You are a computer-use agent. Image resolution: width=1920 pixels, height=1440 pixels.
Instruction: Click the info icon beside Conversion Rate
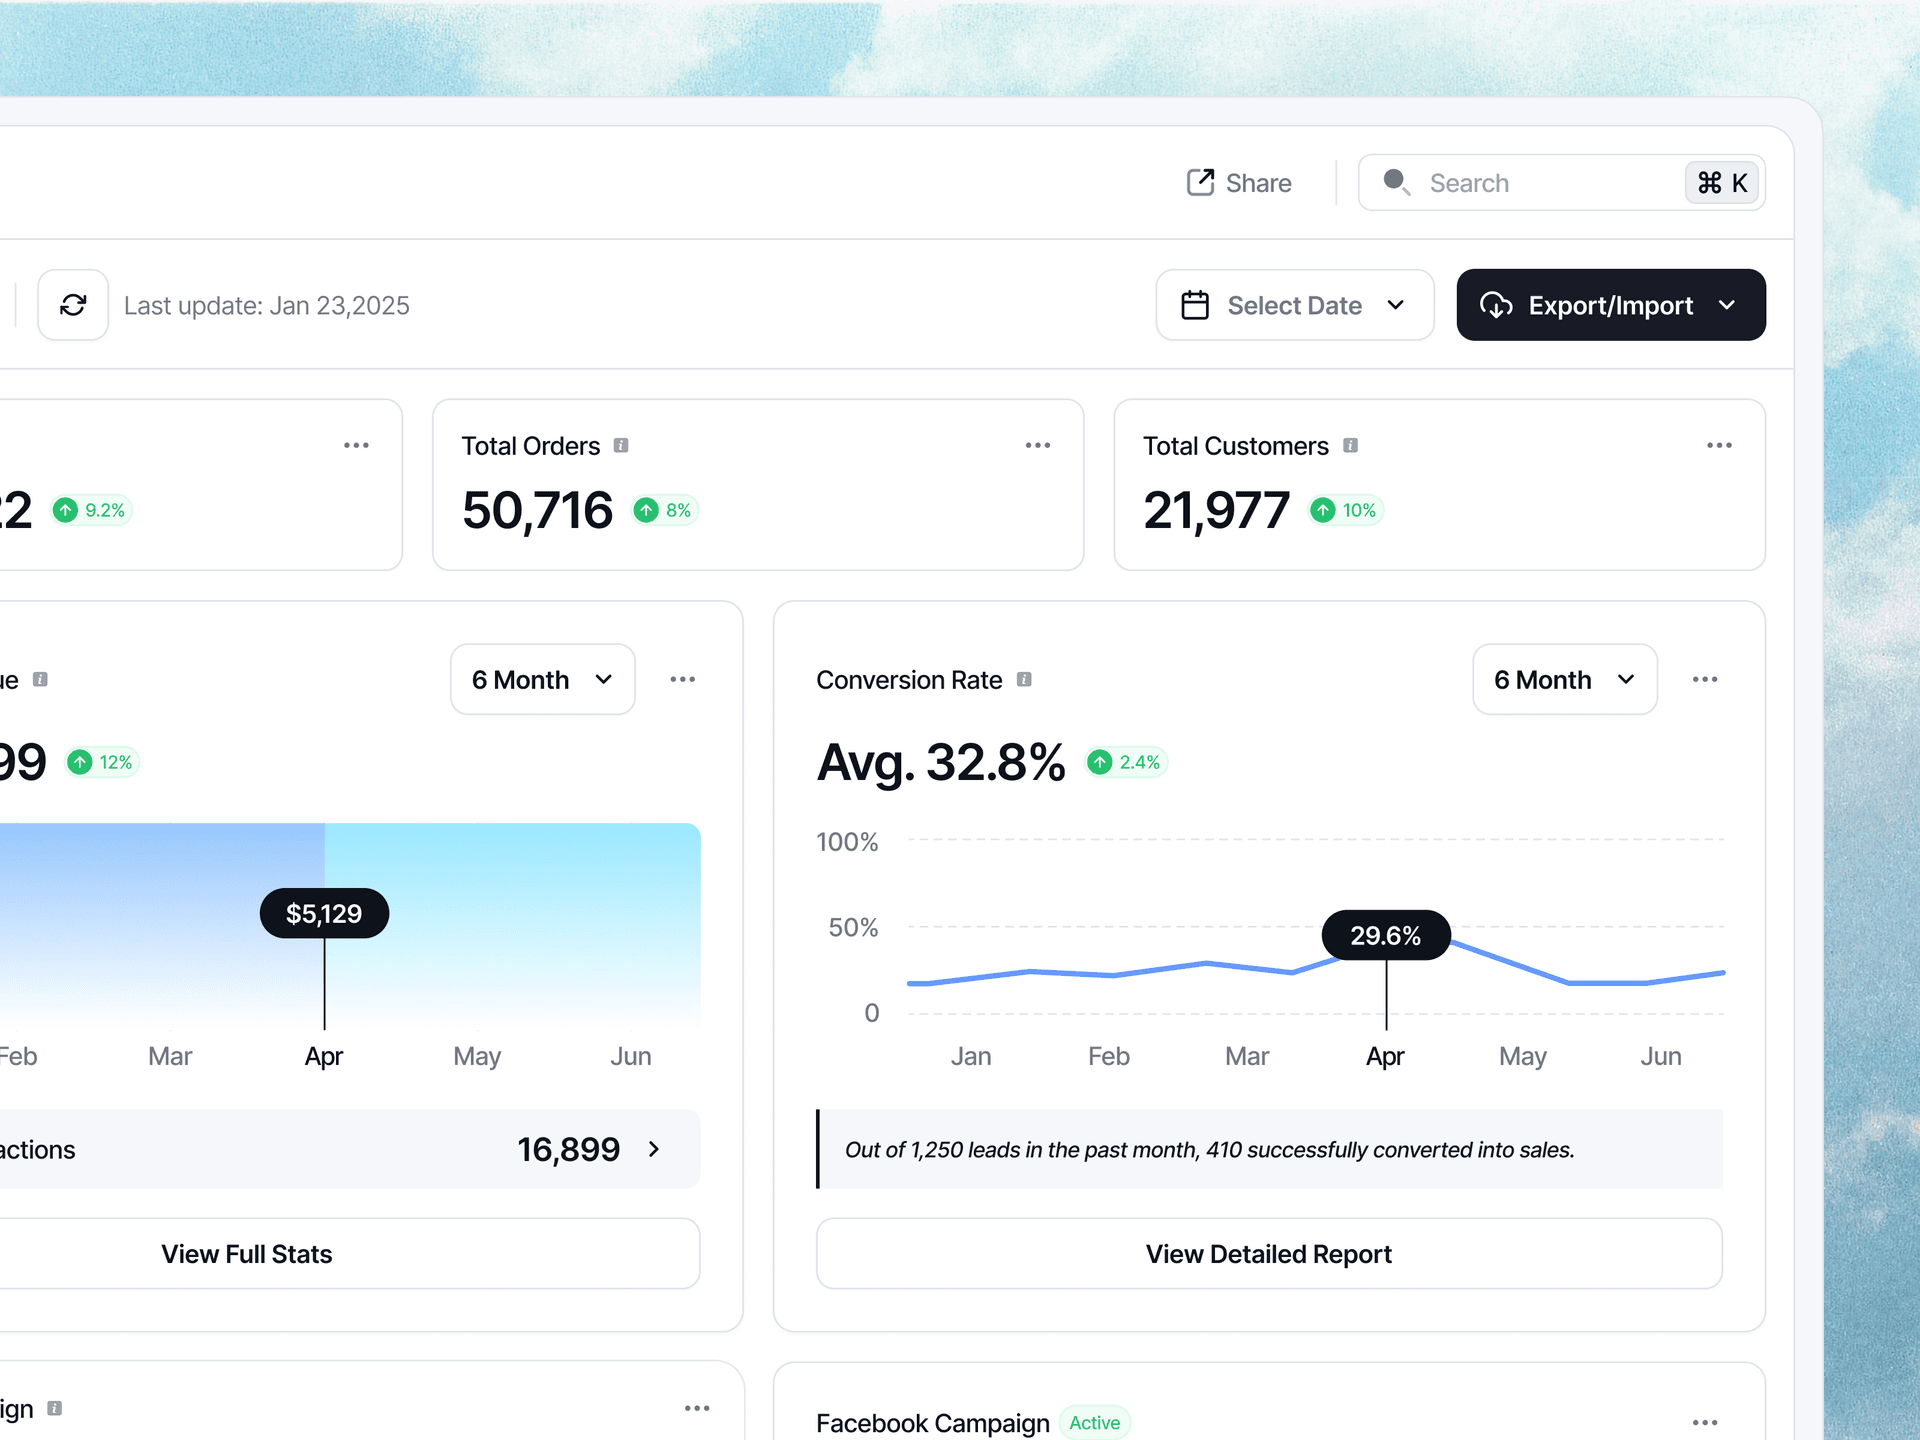tap(1025, 680)
